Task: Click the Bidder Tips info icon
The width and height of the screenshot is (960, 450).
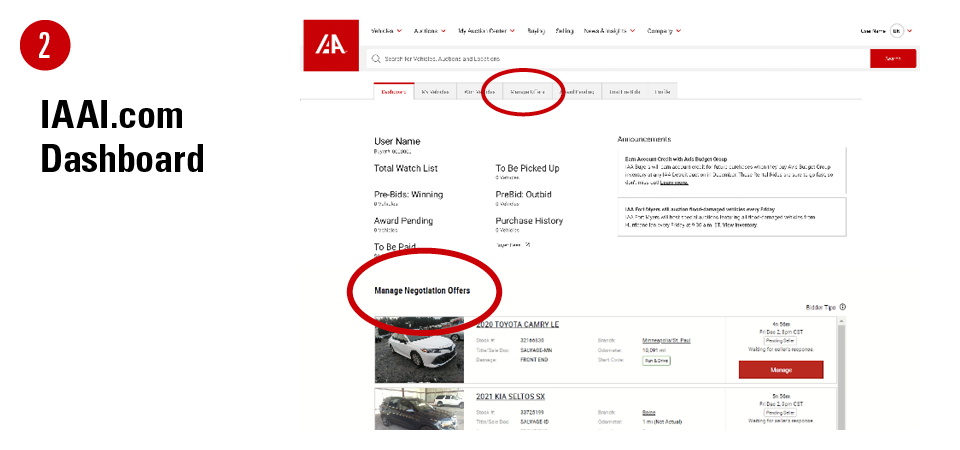Action: click(842, 307)
